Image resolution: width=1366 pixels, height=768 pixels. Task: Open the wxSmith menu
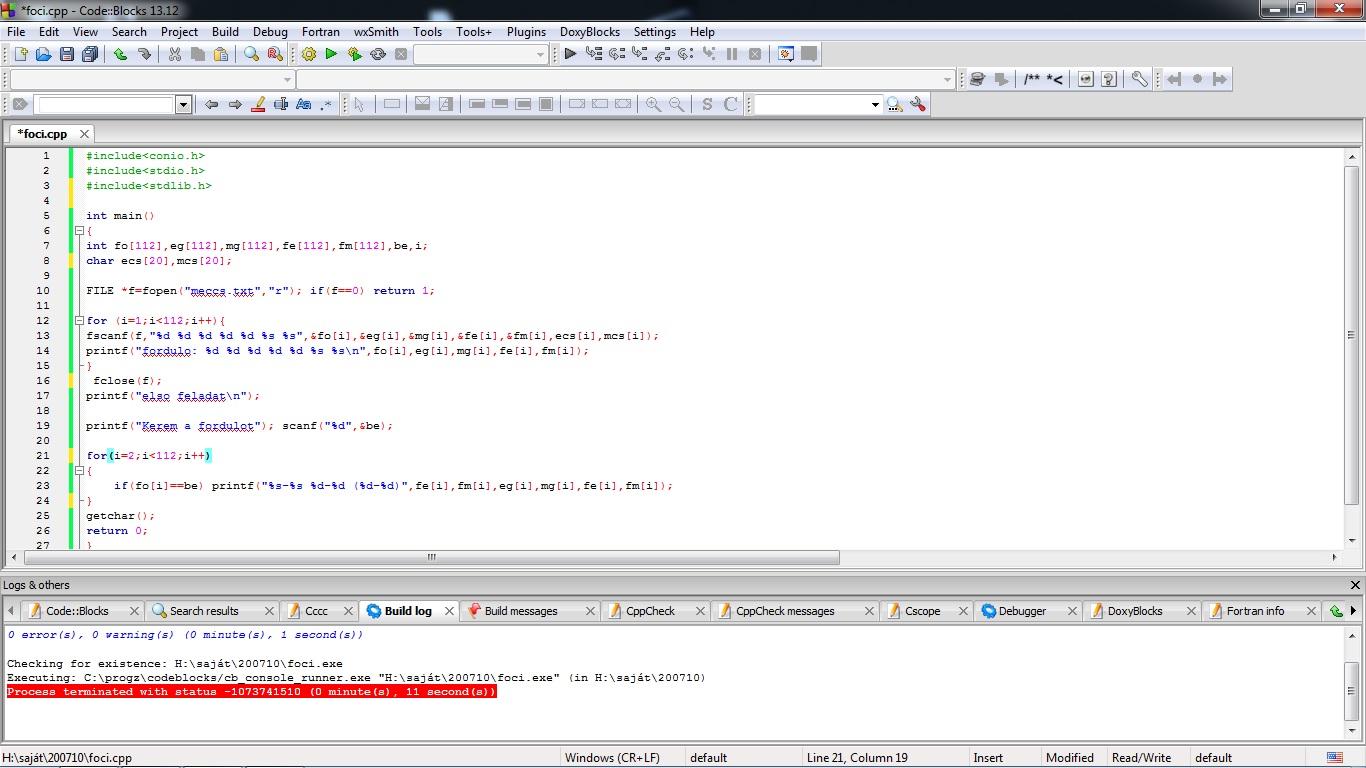(376, 31)
